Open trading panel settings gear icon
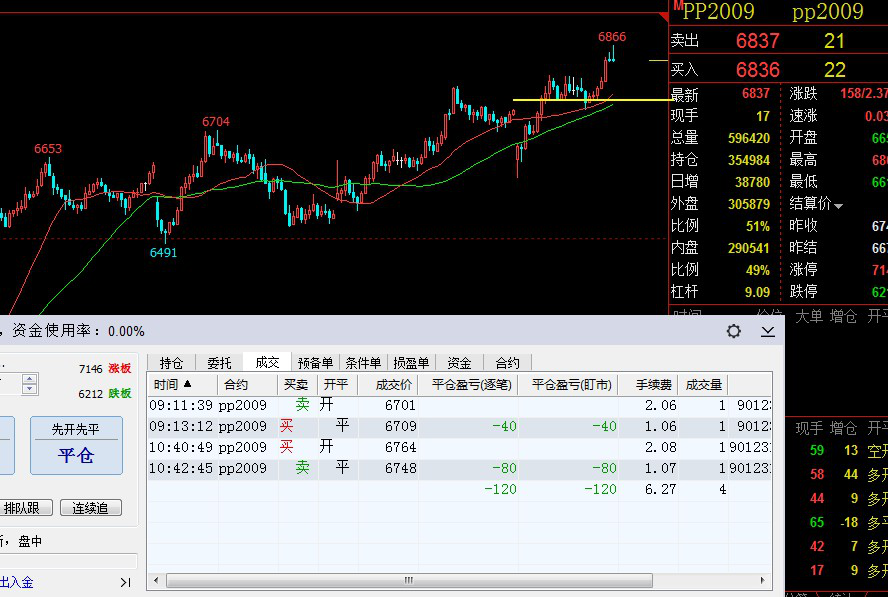Image resolution: width=888 pixels, height=597 pixels. [x=733, y=331]
